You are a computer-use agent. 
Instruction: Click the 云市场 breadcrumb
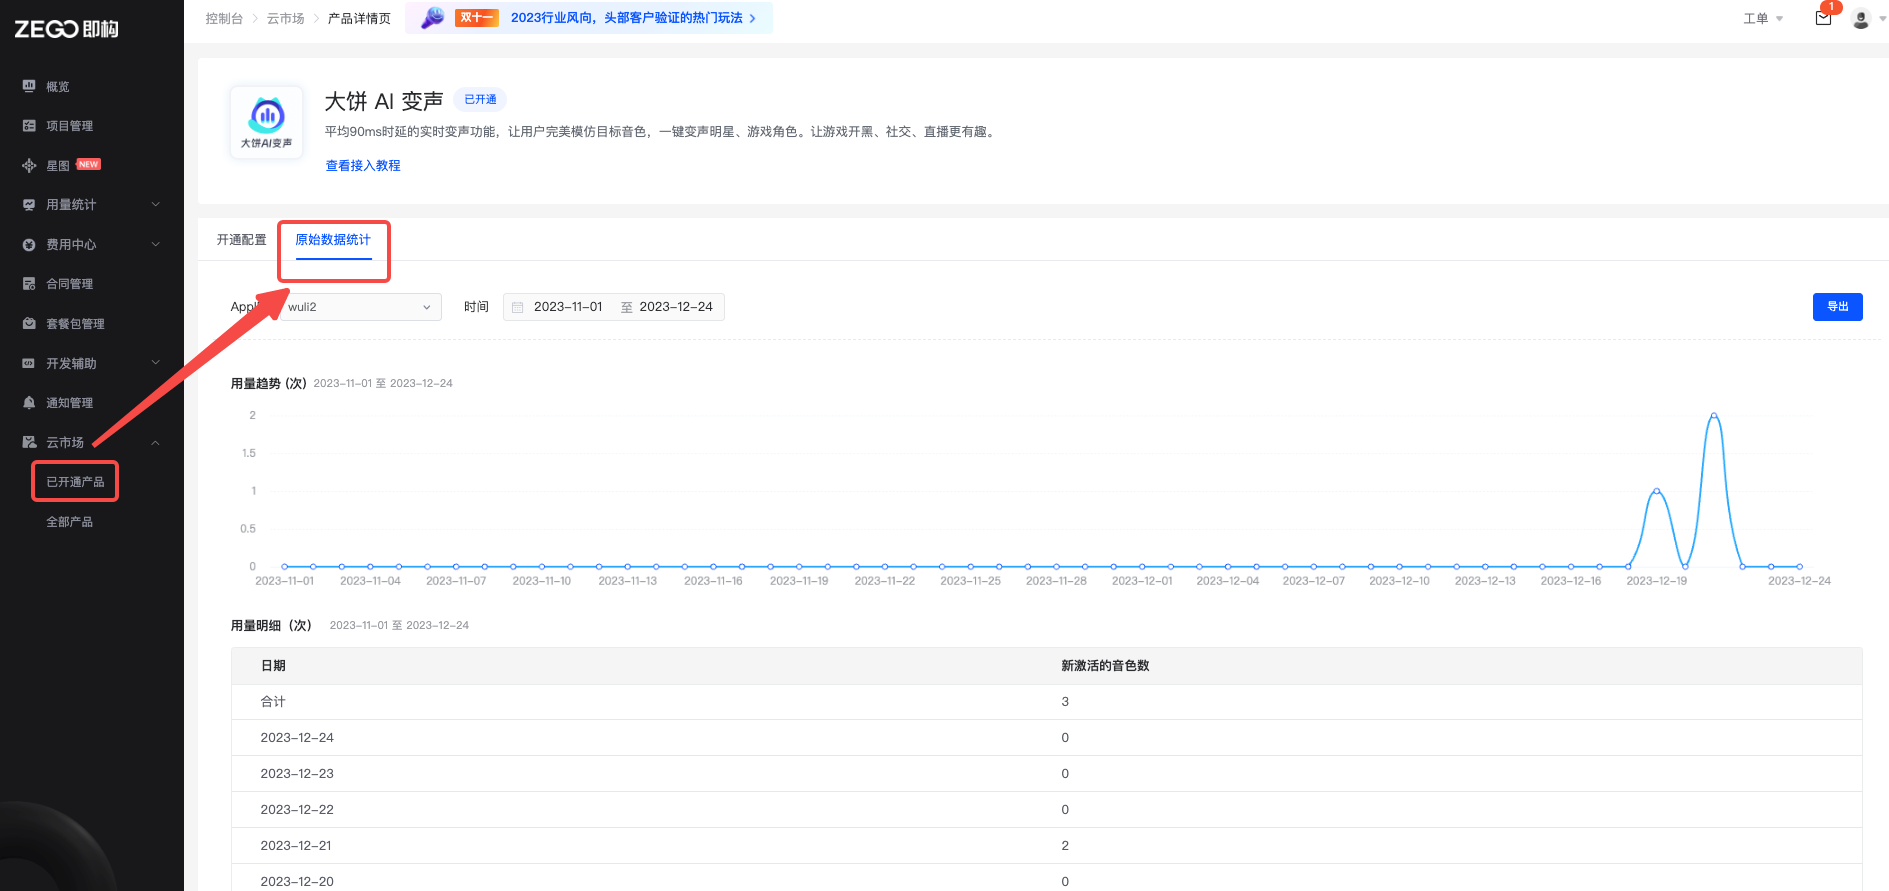click(286, 19)
